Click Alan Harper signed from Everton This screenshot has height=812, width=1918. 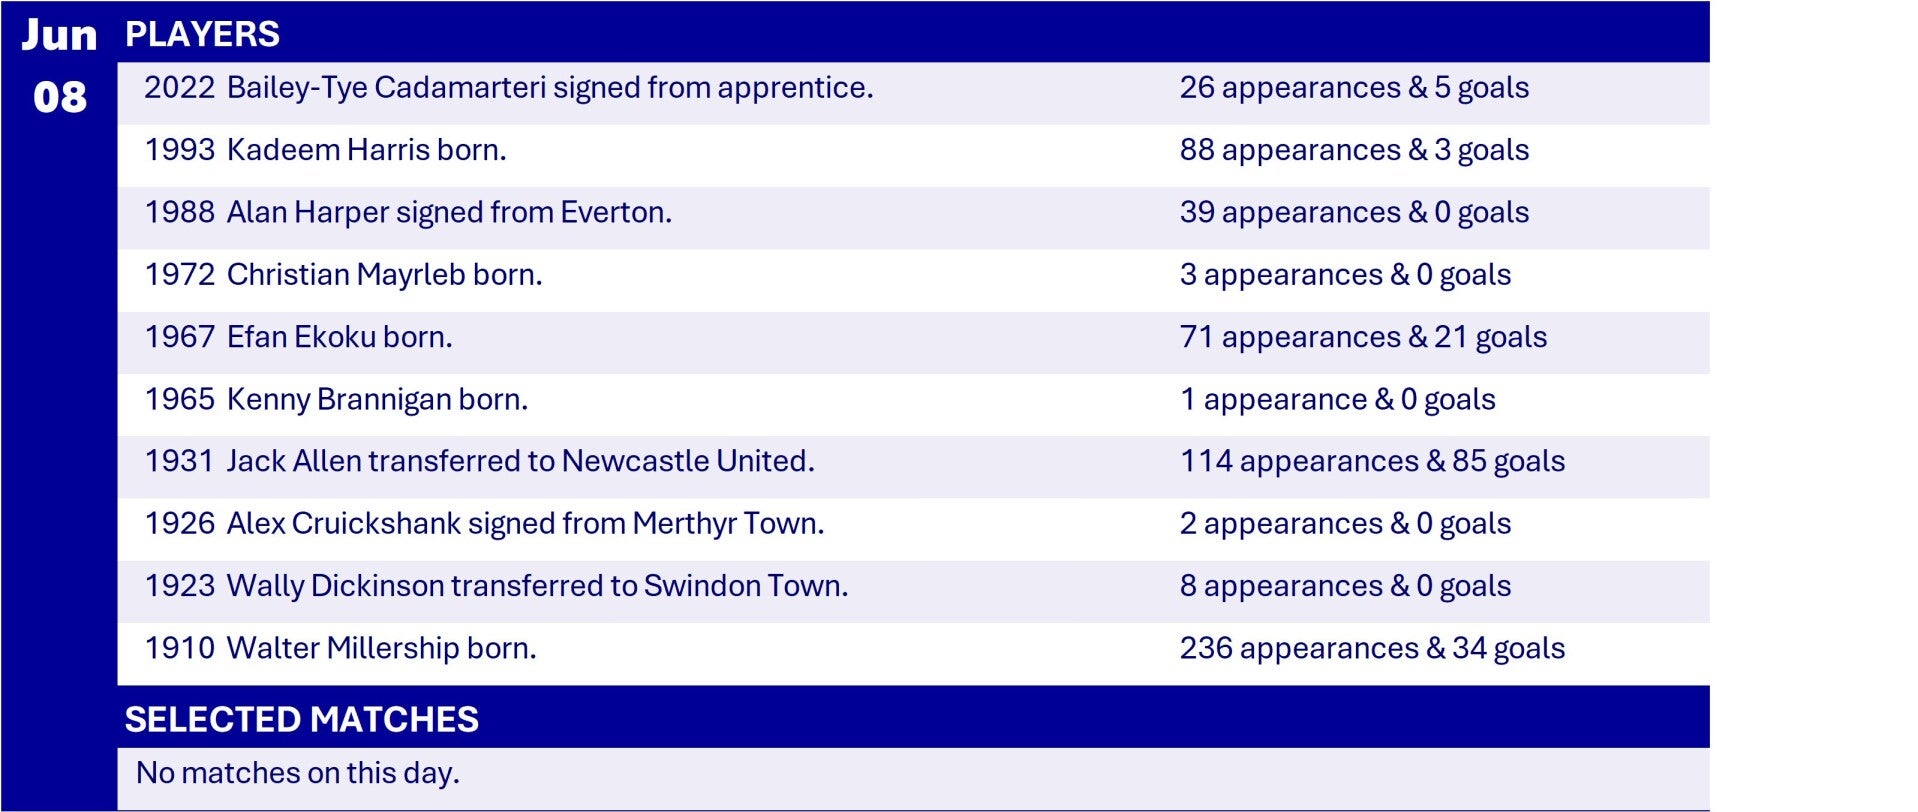[x=408, y=212]
